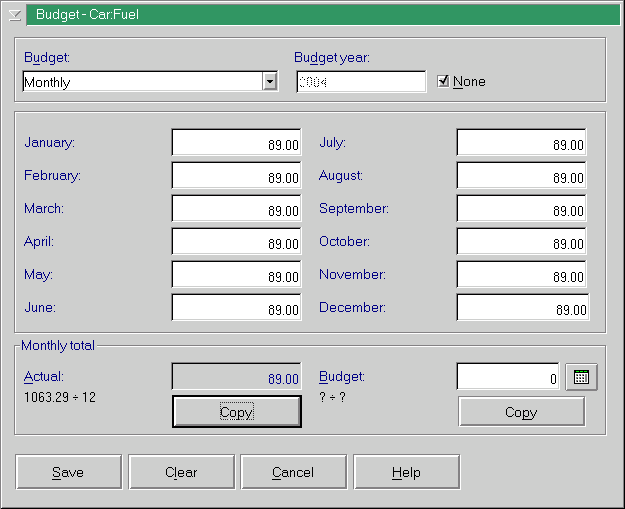Edit the October amount field

(521, 241)
